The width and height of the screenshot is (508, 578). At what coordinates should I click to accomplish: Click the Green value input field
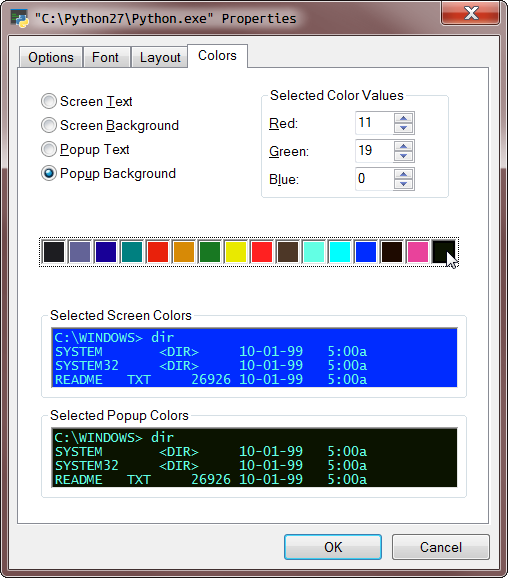coord(374,151)
